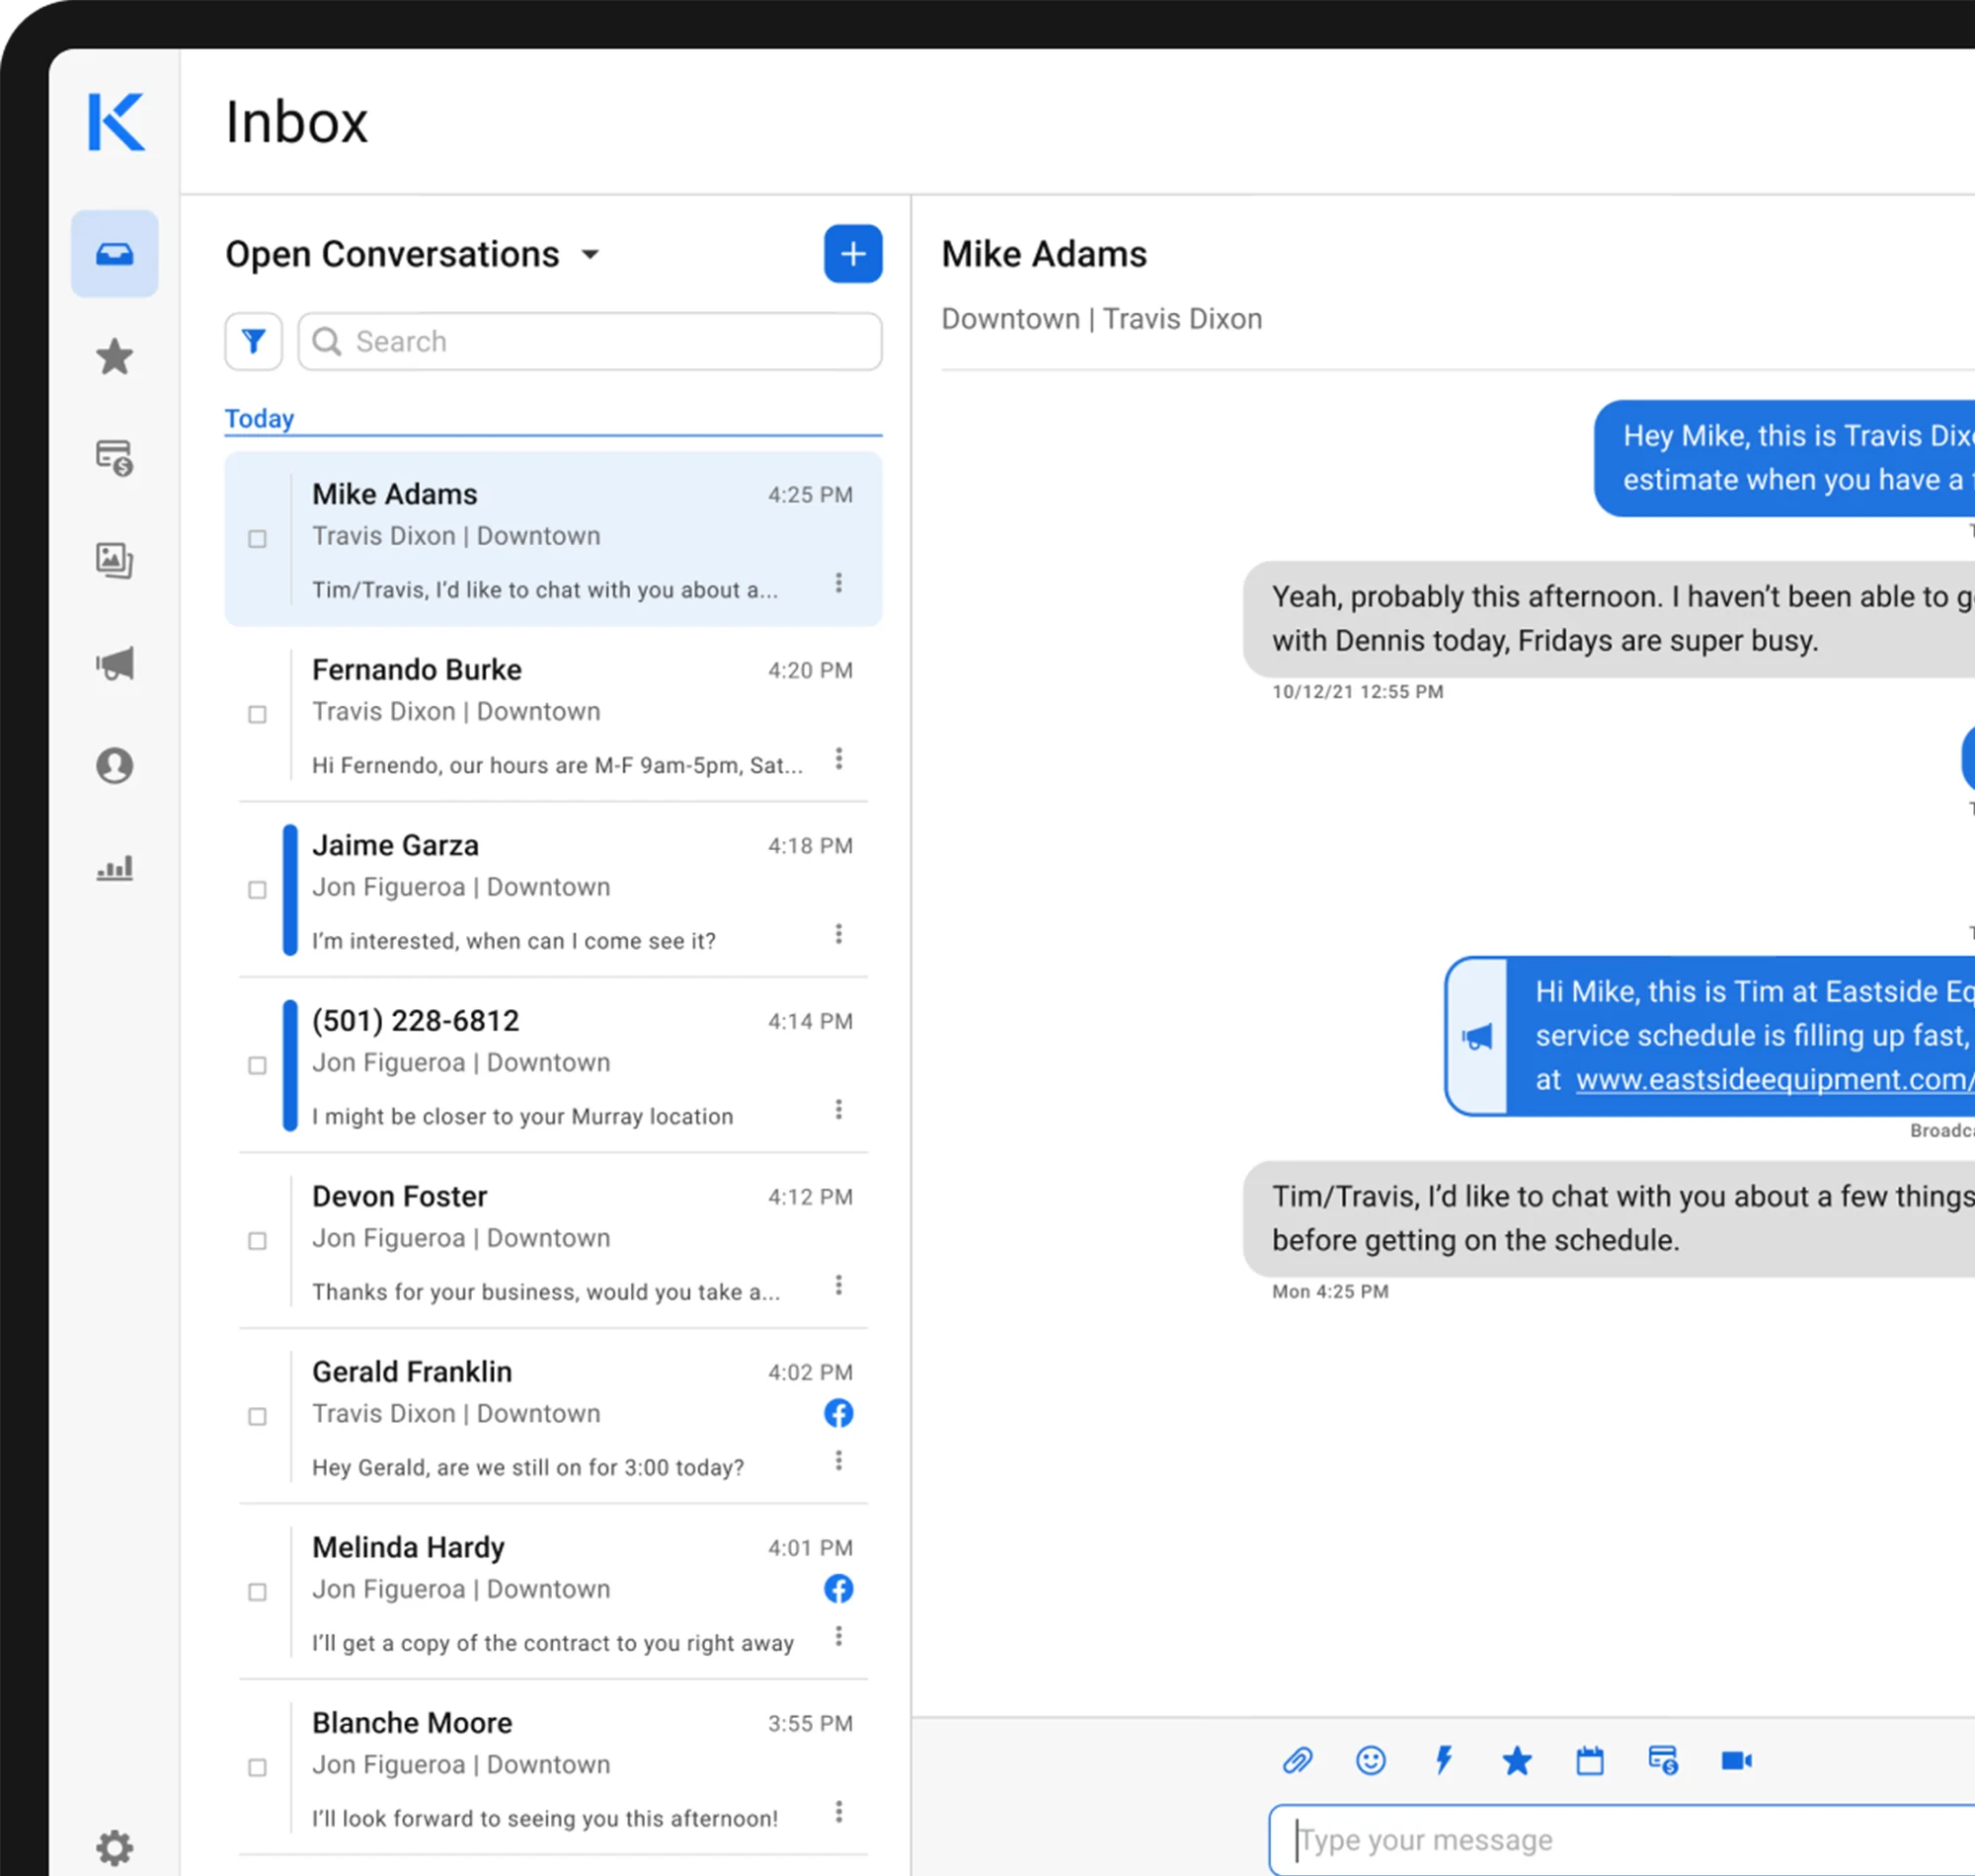1975x1876 pixels.
Task: Open the three-dot menu on Jaime Garza
Action: [x=840, y=934]
